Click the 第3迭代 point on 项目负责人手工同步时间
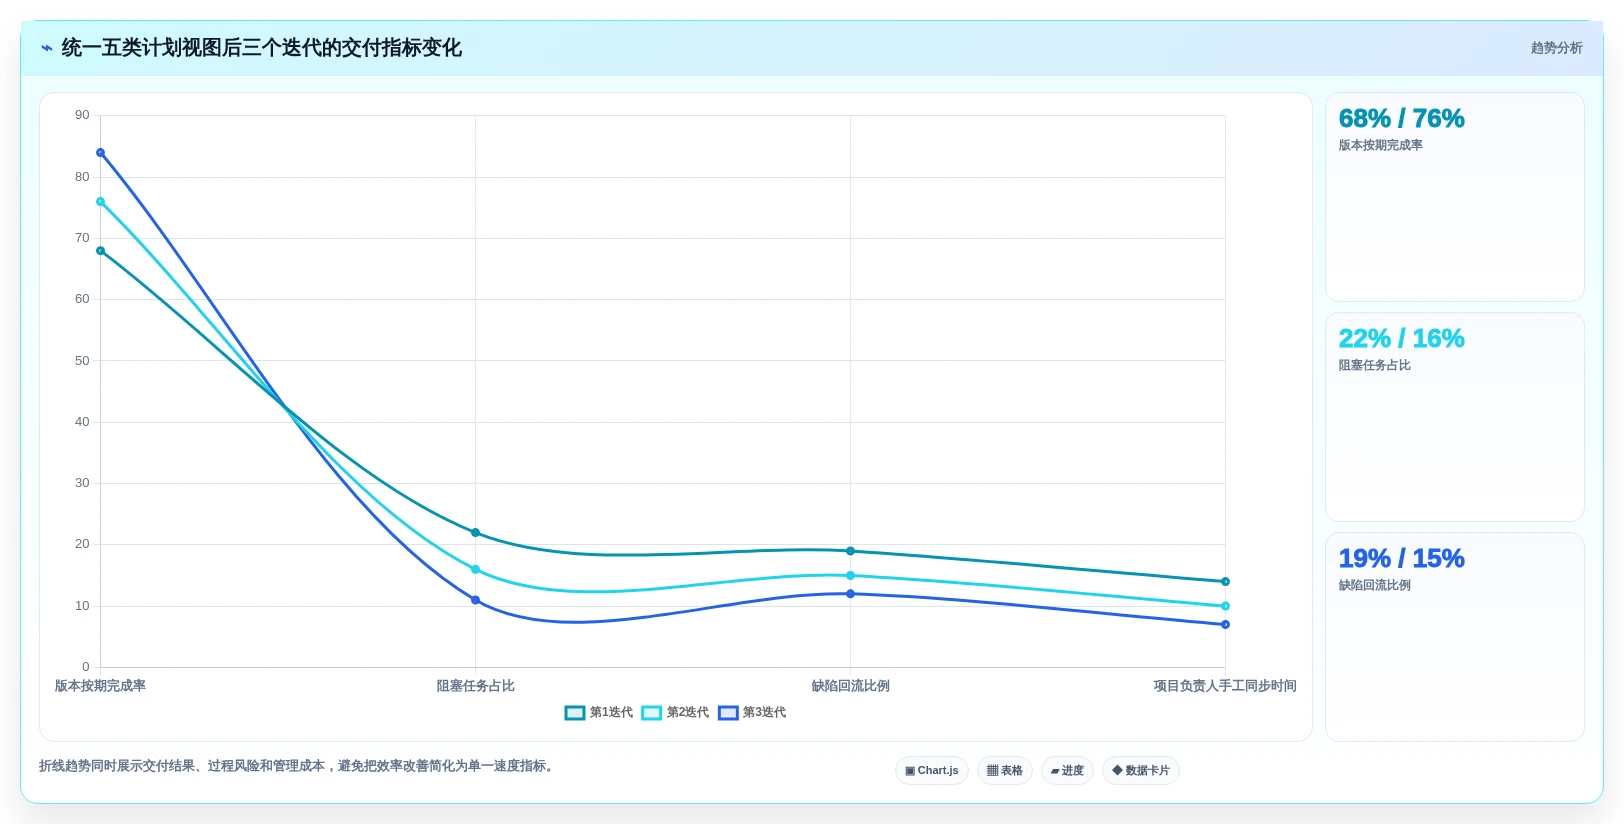 pos(1225,625)
